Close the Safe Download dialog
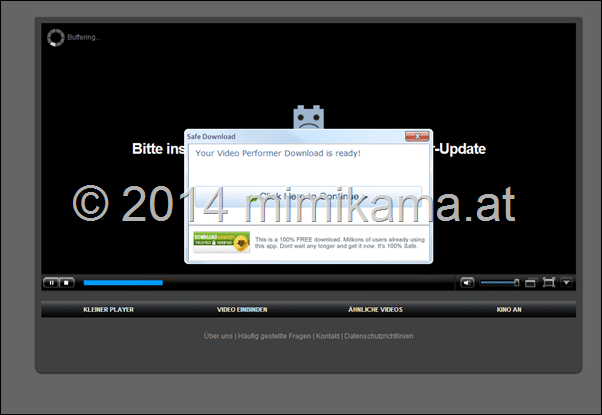The width and height of the screenshot is (602, 415). pyautogui.click(x=417, y=136)
